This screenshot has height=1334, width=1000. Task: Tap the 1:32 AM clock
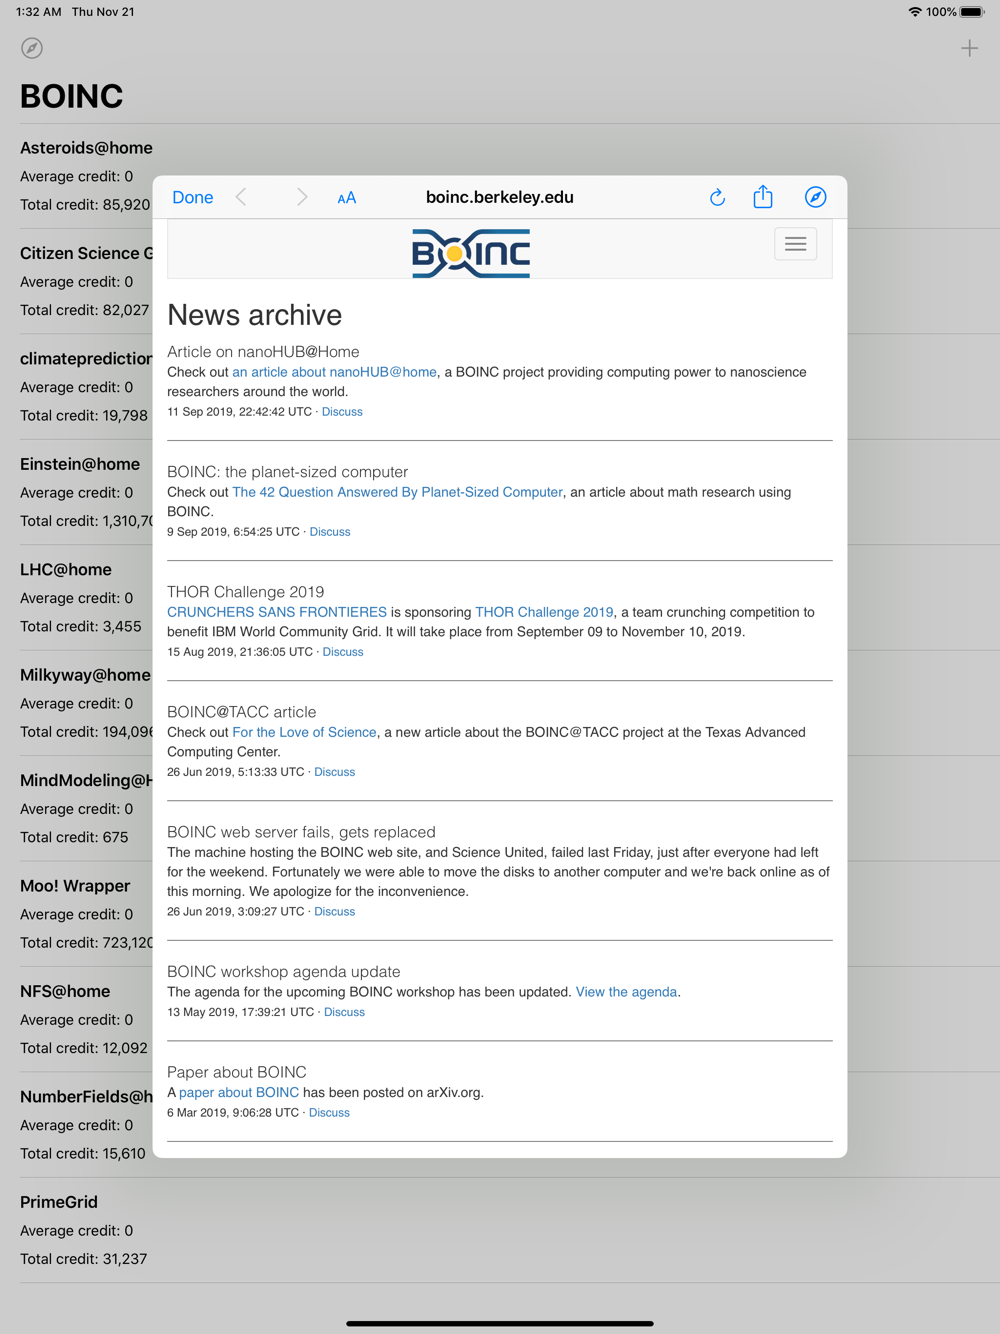(39, 12)
